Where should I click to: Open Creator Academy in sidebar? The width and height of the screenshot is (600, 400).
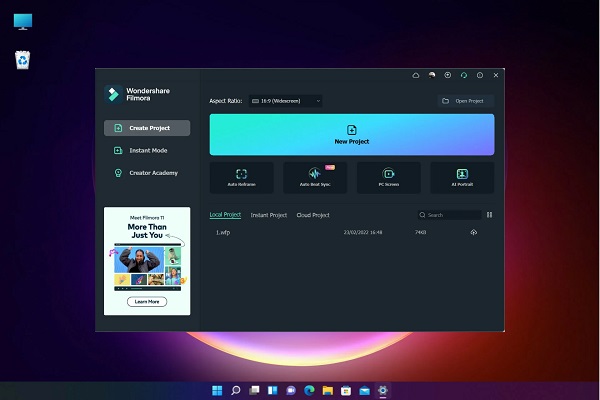click(x=147, y=173)
